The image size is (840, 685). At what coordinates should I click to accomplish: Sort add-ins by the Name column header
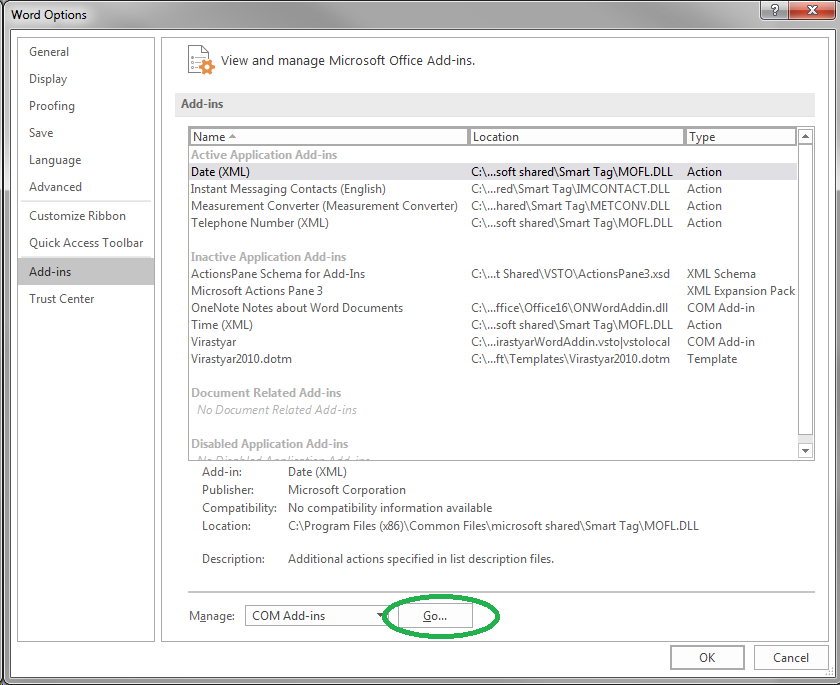tap(328, 137)
